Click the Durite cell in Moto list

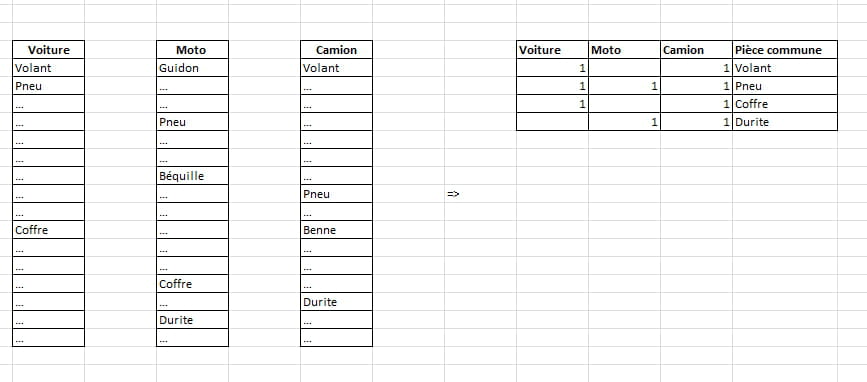pos(192,320)
